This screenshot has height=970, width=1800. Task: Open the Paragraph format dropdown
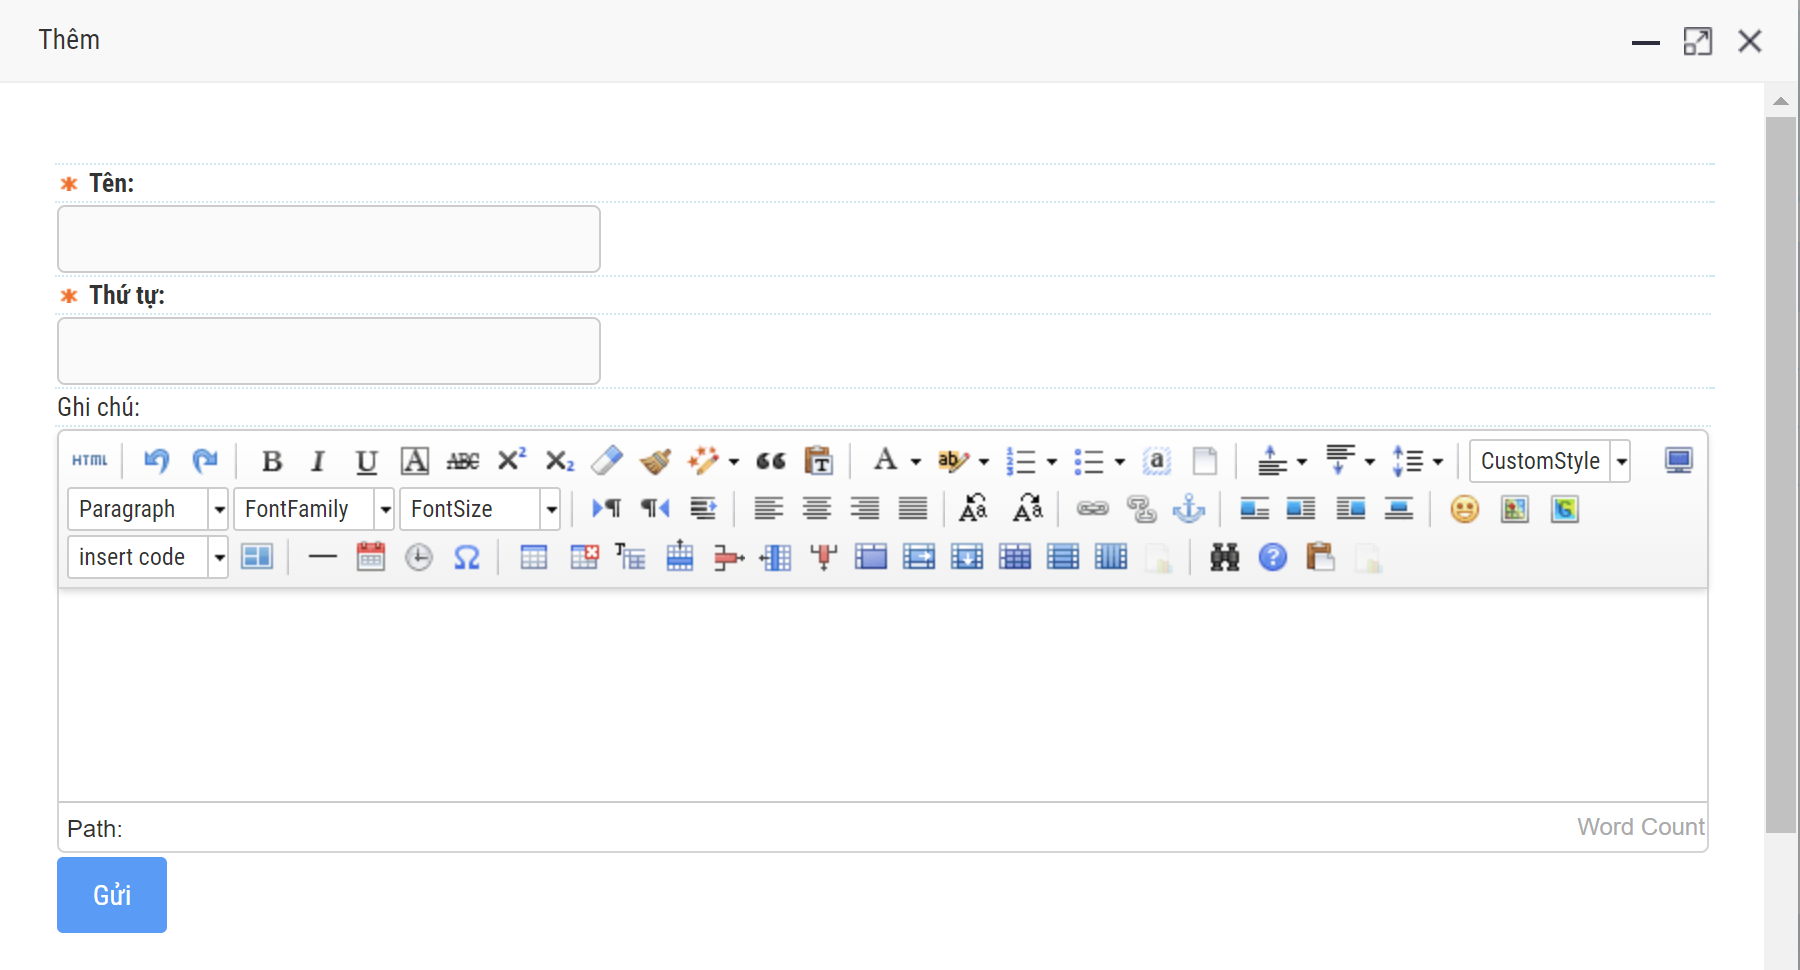[x=219, y=509]
